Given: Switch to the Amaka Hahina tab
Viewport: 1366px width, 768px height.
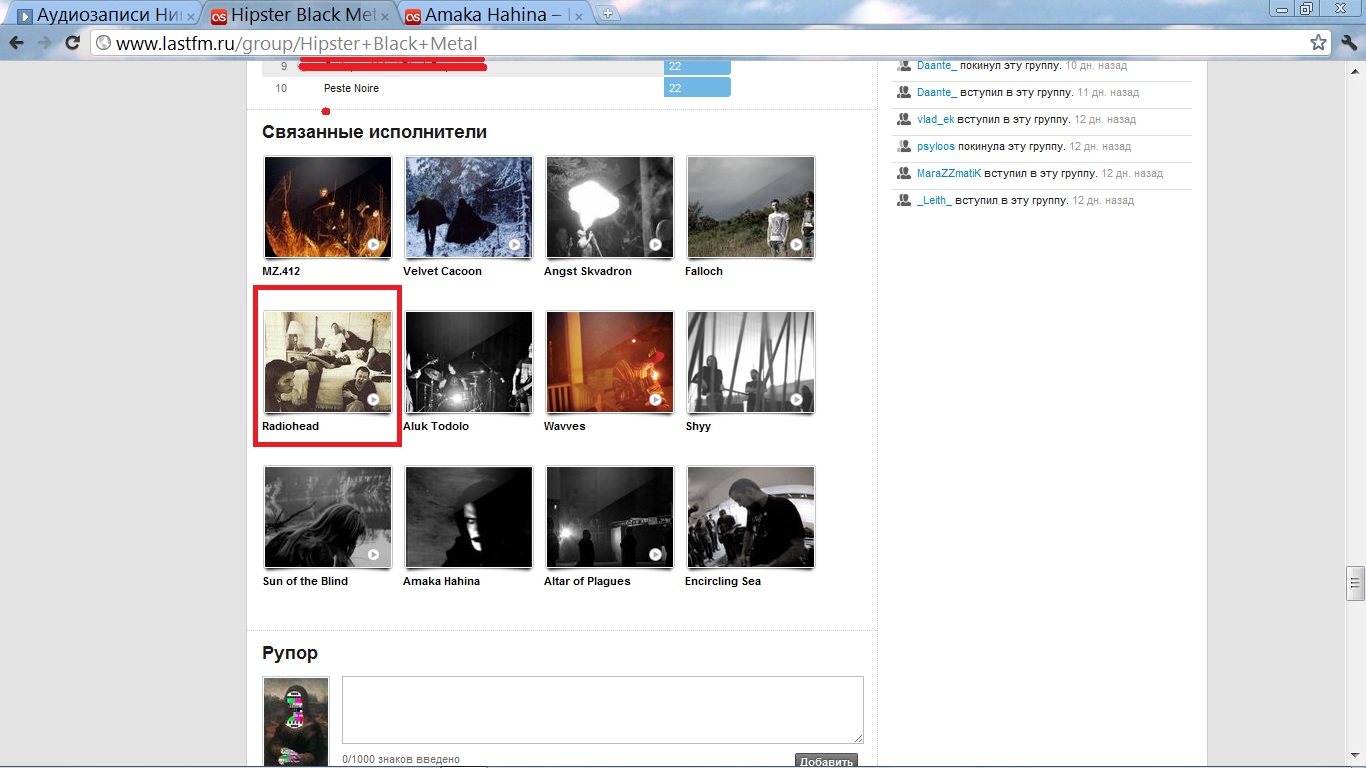Looking at the screenshot, I should (x=493, y=15).
